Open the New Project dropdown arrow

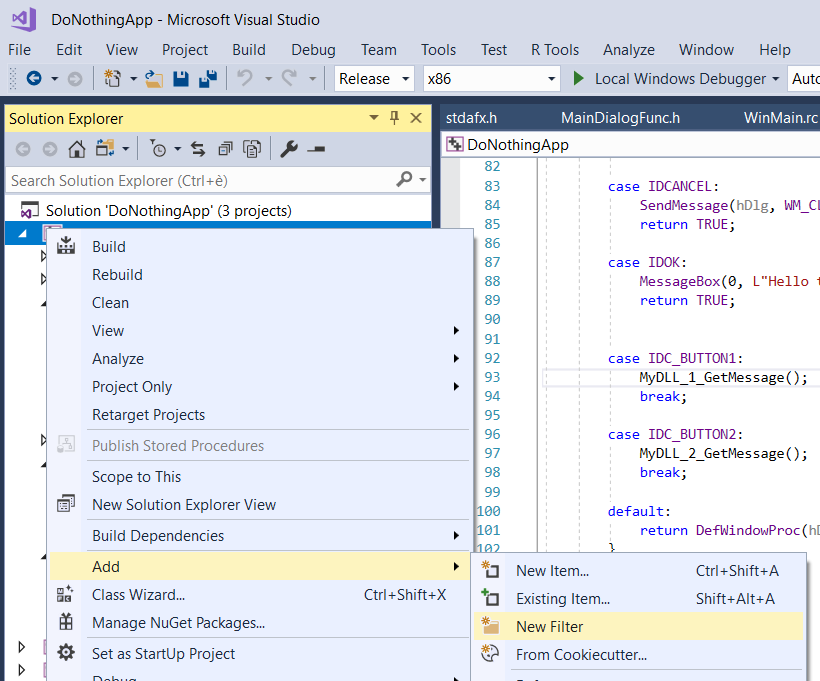click(133, 79)
